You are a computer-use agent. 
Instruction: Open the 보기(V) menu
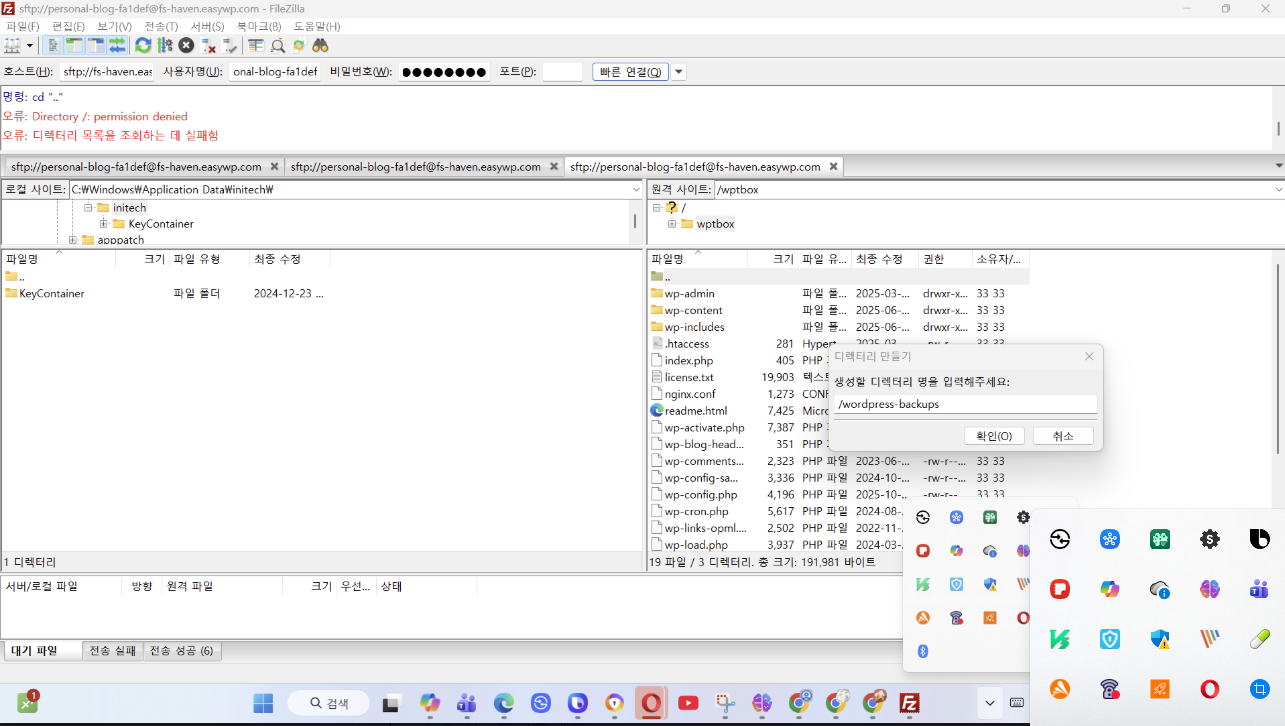(x=114, y=26)
